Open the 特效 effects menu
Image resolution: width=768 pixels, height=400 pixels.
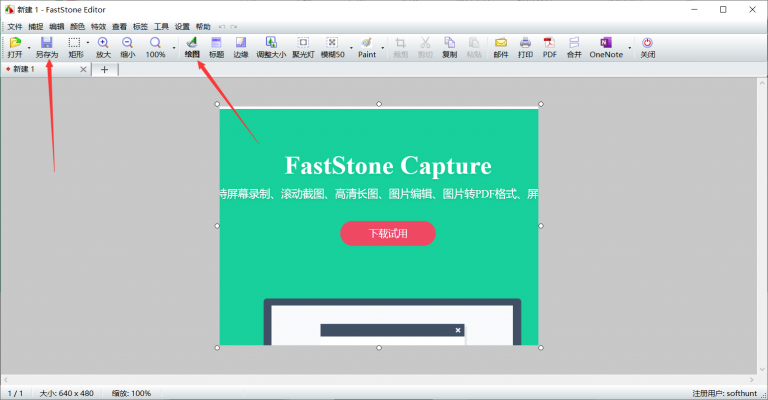(98, 26)
